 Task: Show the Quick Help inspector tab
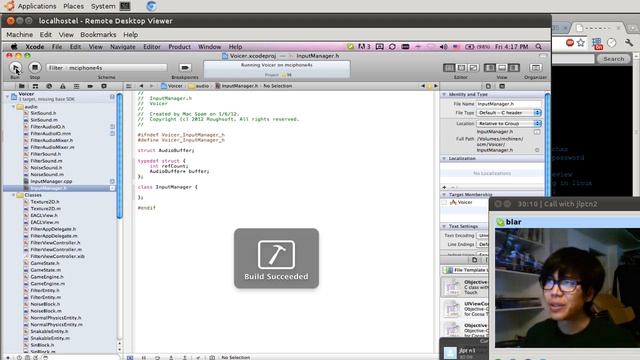502,86
